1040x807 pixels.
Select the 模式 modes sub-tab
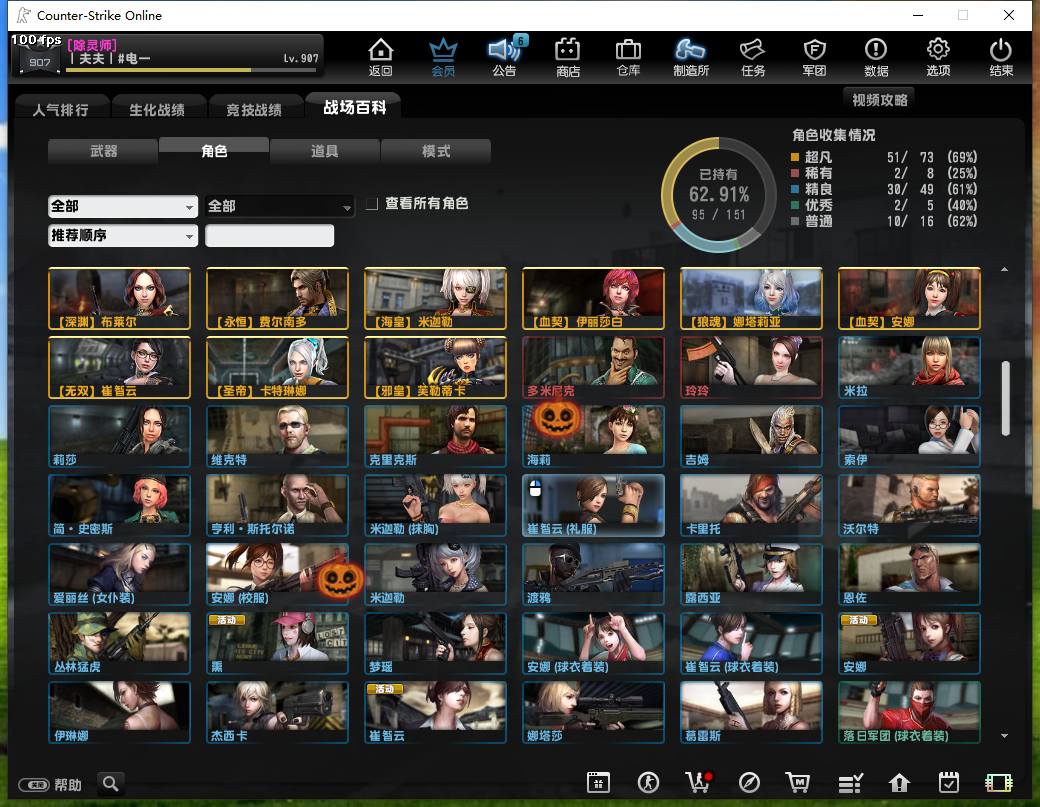tap(436, 151)
